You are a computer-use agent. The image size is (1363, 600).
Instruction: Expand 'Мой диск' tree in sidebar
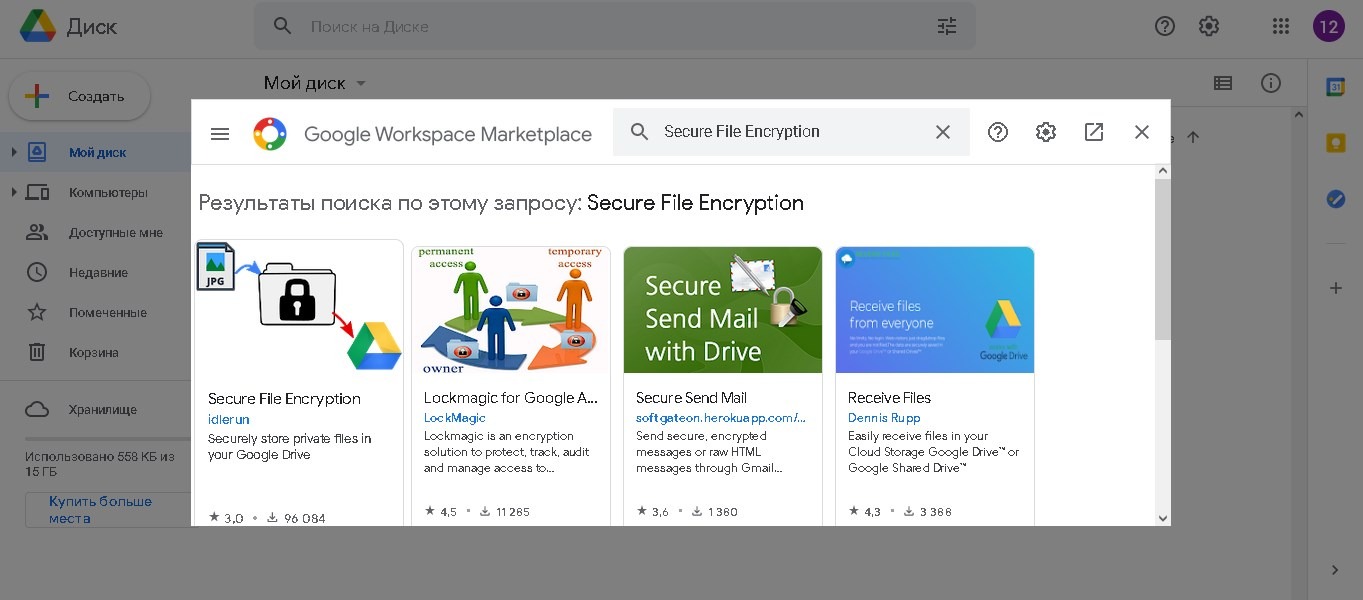tap(14, 153)
